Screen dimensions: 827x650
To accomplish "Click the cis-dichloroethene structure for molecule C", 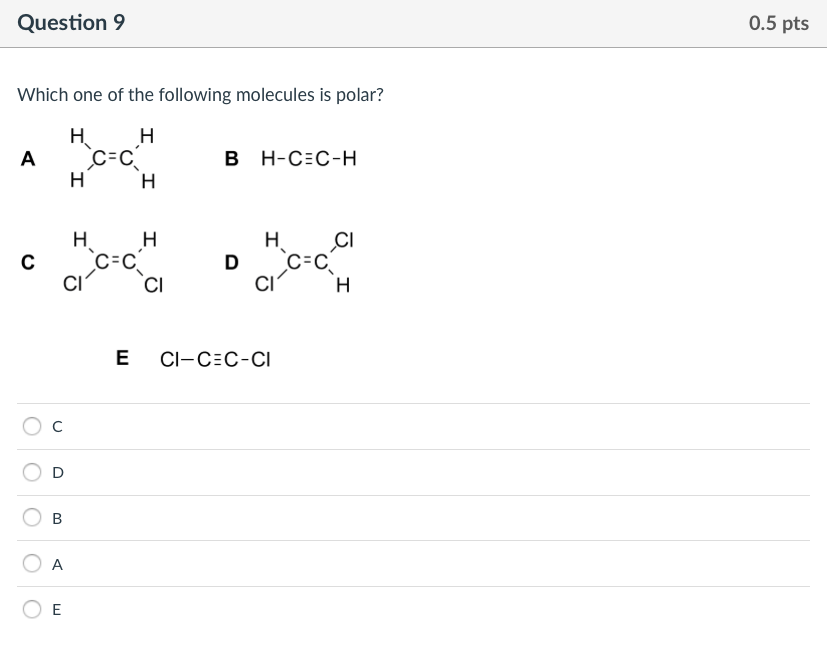I will tap(113, 263).
